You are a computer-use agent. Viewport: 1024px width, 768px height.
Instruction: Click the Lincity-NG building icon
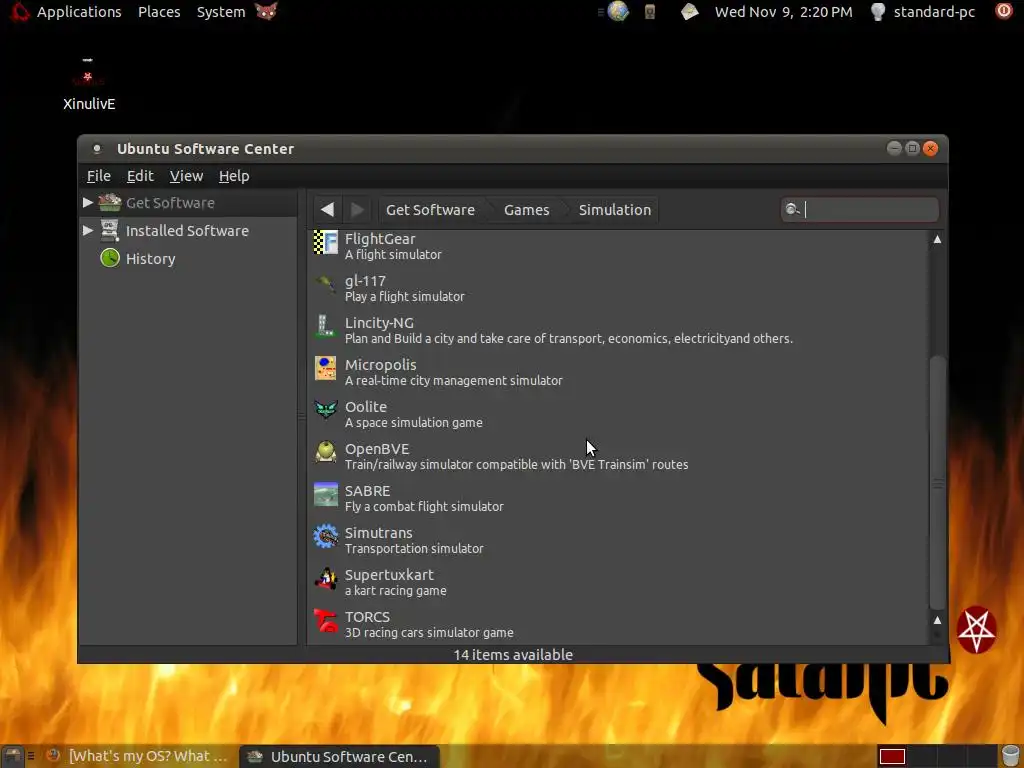pos(325,326)
